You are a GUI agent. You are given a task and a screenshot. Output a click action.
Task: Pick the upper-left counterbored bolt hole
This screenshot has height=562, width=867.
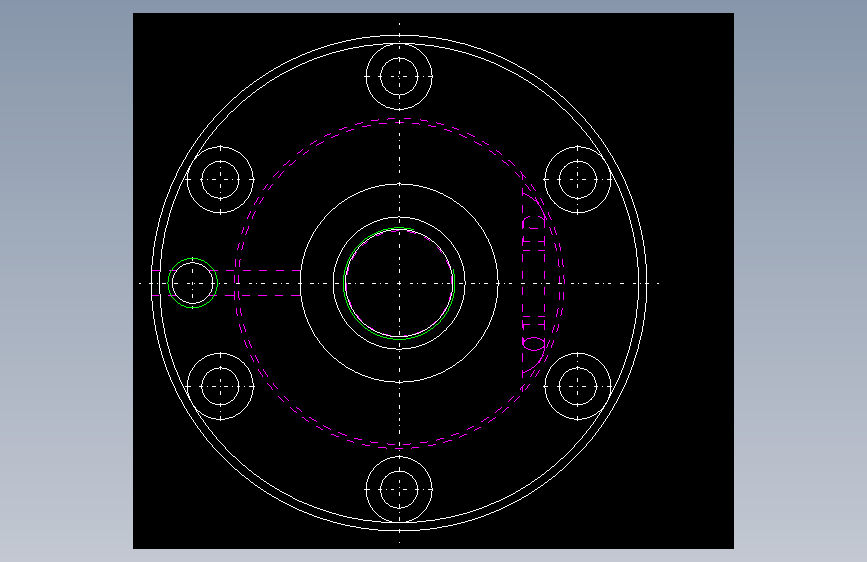coord(220,180)
